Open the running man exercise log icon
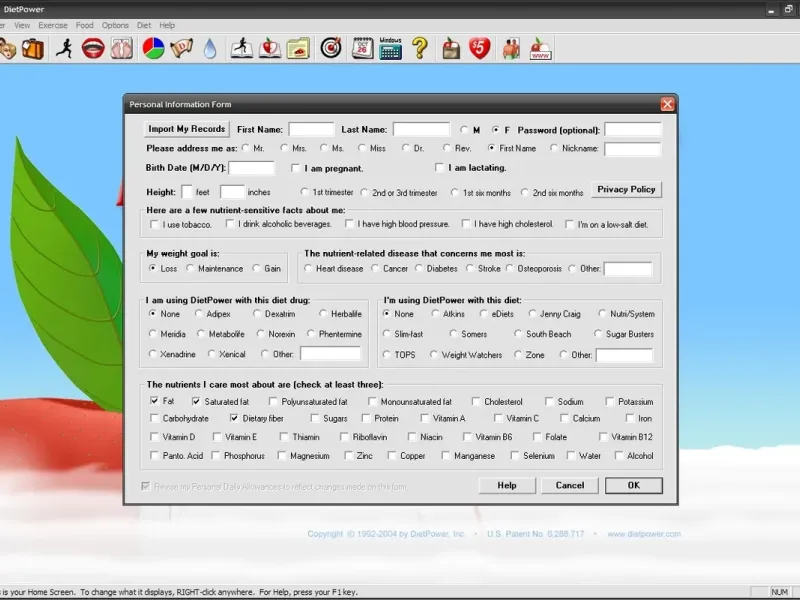Screen dimensions: 800x600 coord(64,49)
